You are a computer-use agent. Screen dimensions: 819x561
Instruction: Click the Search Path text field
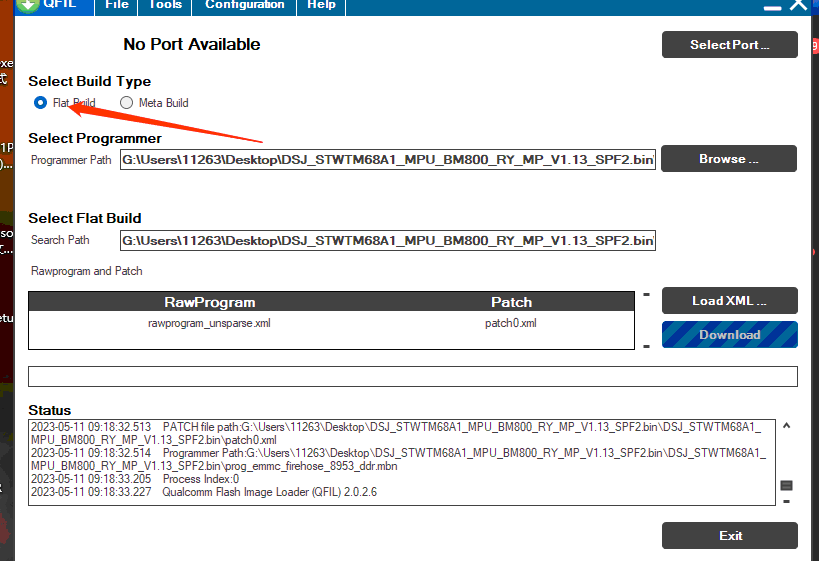(388, 240)
